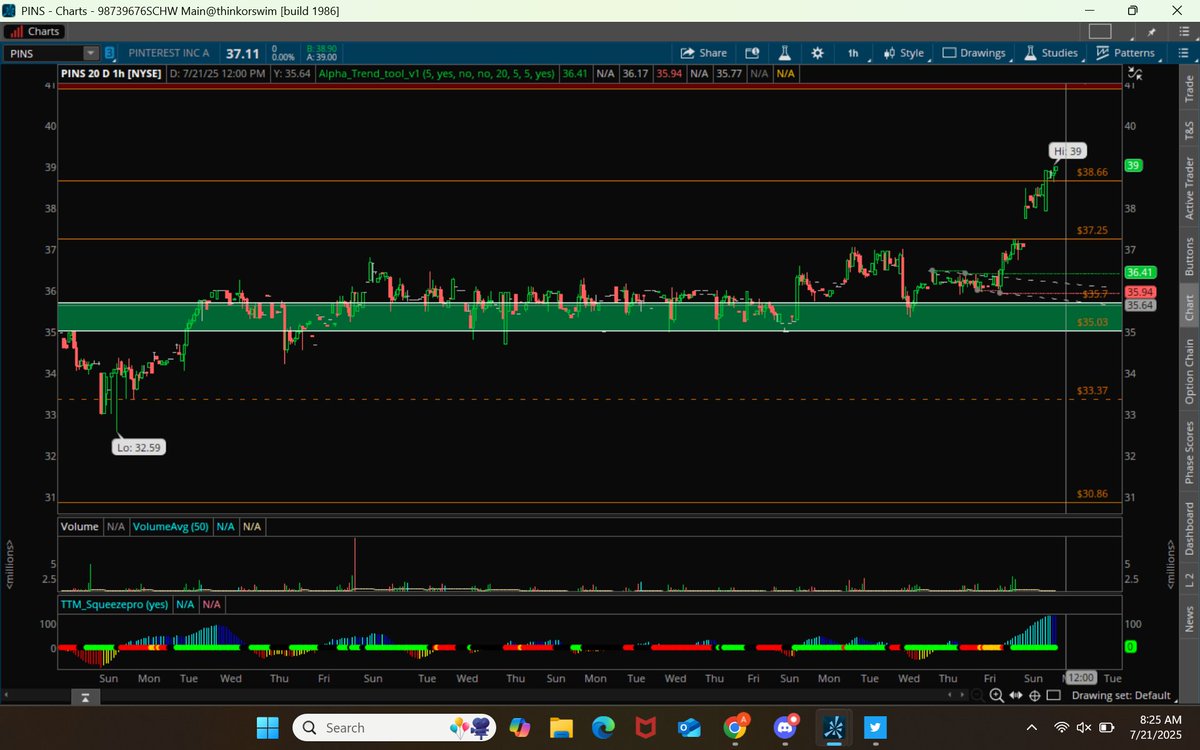The image size is (1200, 750).
Task: Open the Active Trader side tab
Action: point(1189,187)
